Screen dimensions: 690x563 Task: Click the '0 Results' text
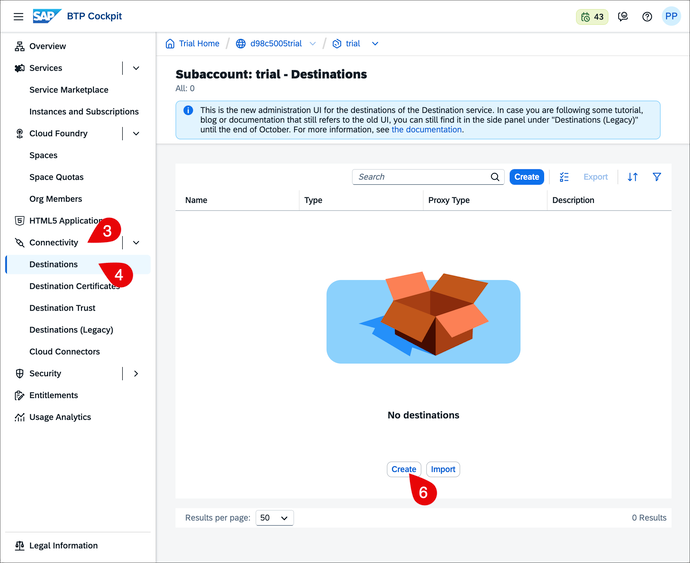pyautogui.click(x=649, y=518)
